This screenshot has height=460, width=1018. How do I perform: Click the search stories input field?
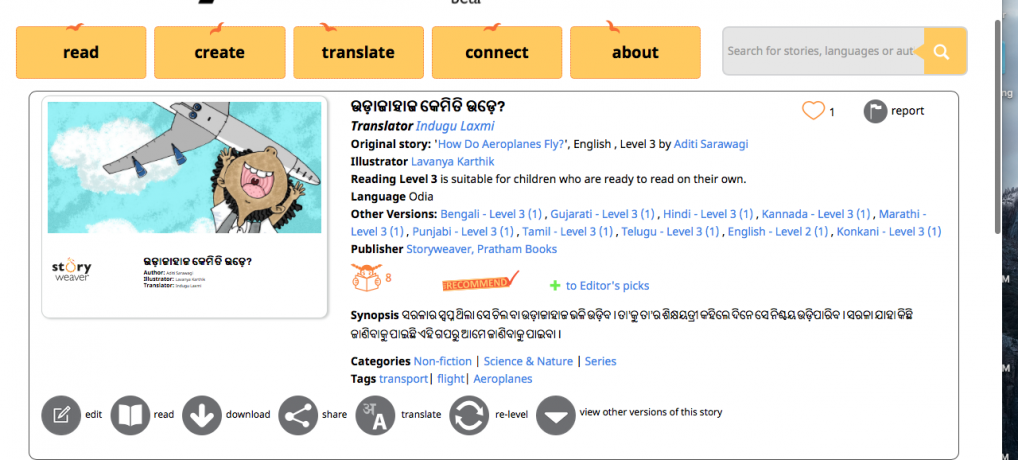[x=820, y=51]
